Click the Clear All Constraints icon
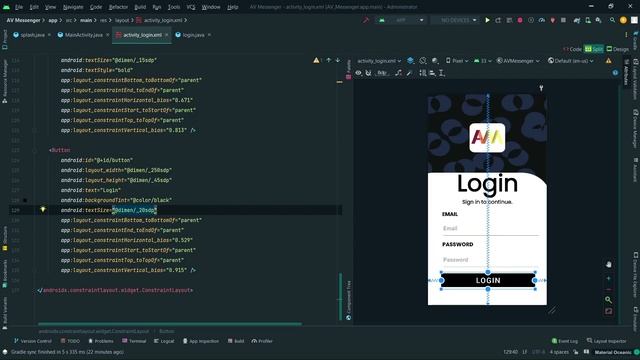Image resolution: width=640 pixels, height=360 pixels. [398, 73]
